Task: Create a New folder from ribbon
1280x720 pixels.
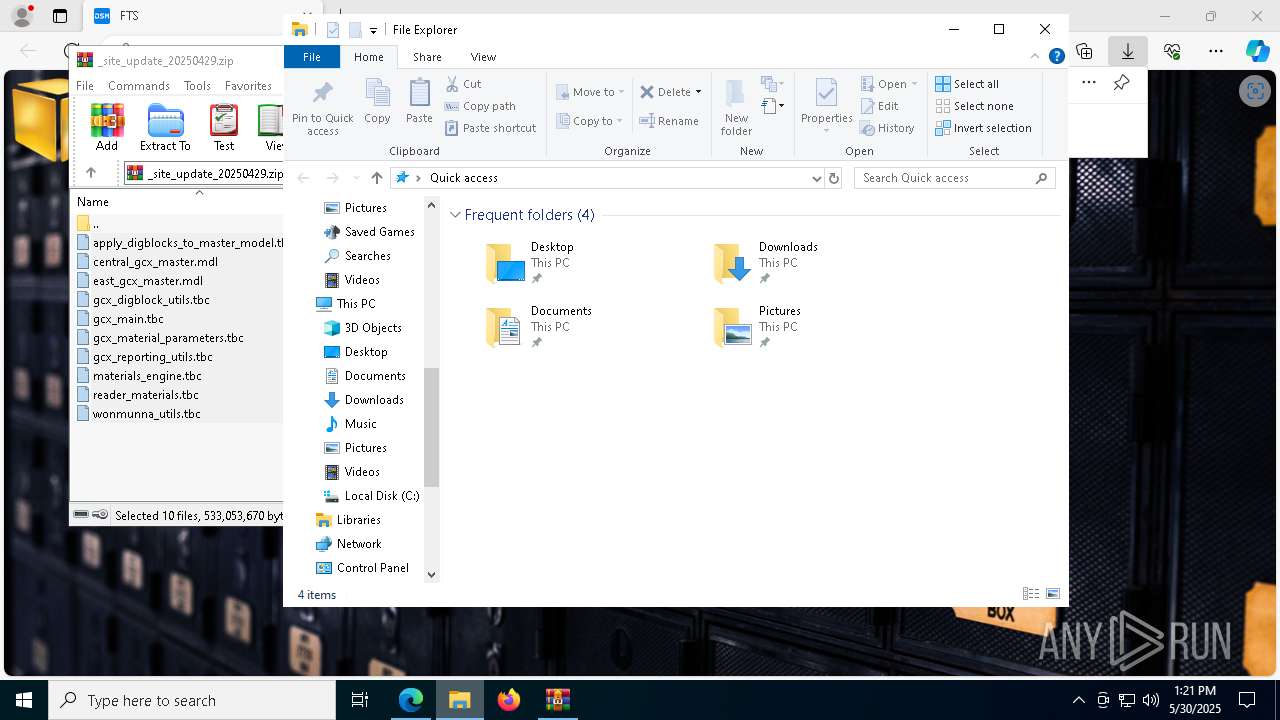Action: (x=736, y=108)
